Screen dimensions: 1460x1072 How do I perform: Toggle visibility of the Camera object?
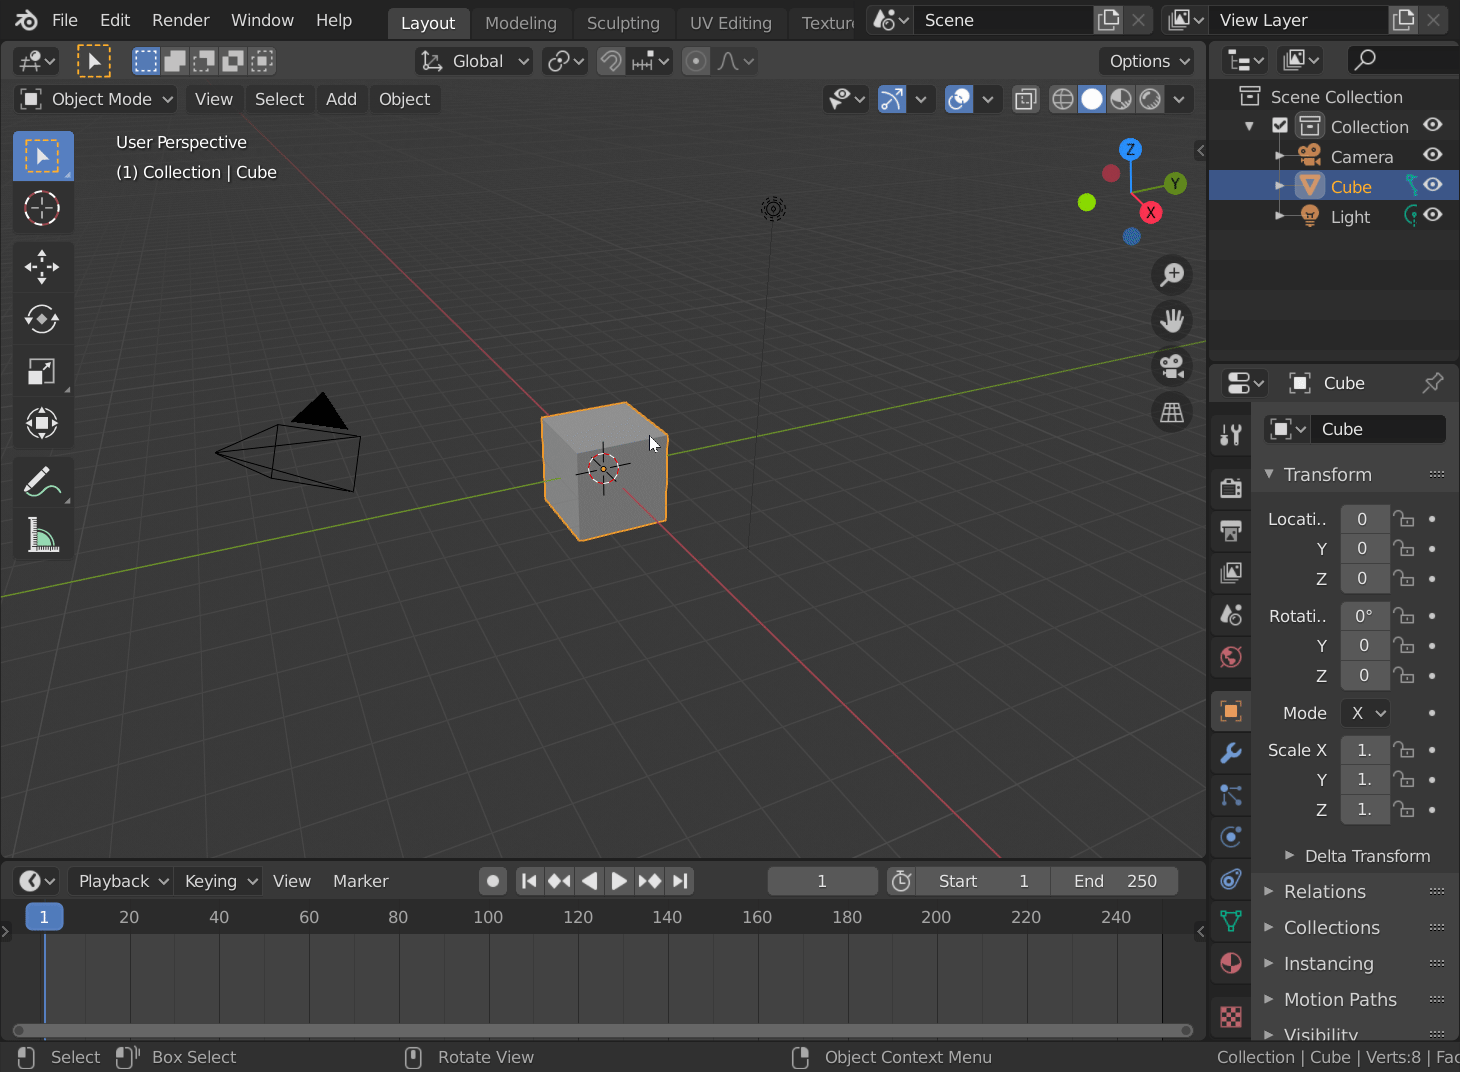click(x=1433, y=155)
